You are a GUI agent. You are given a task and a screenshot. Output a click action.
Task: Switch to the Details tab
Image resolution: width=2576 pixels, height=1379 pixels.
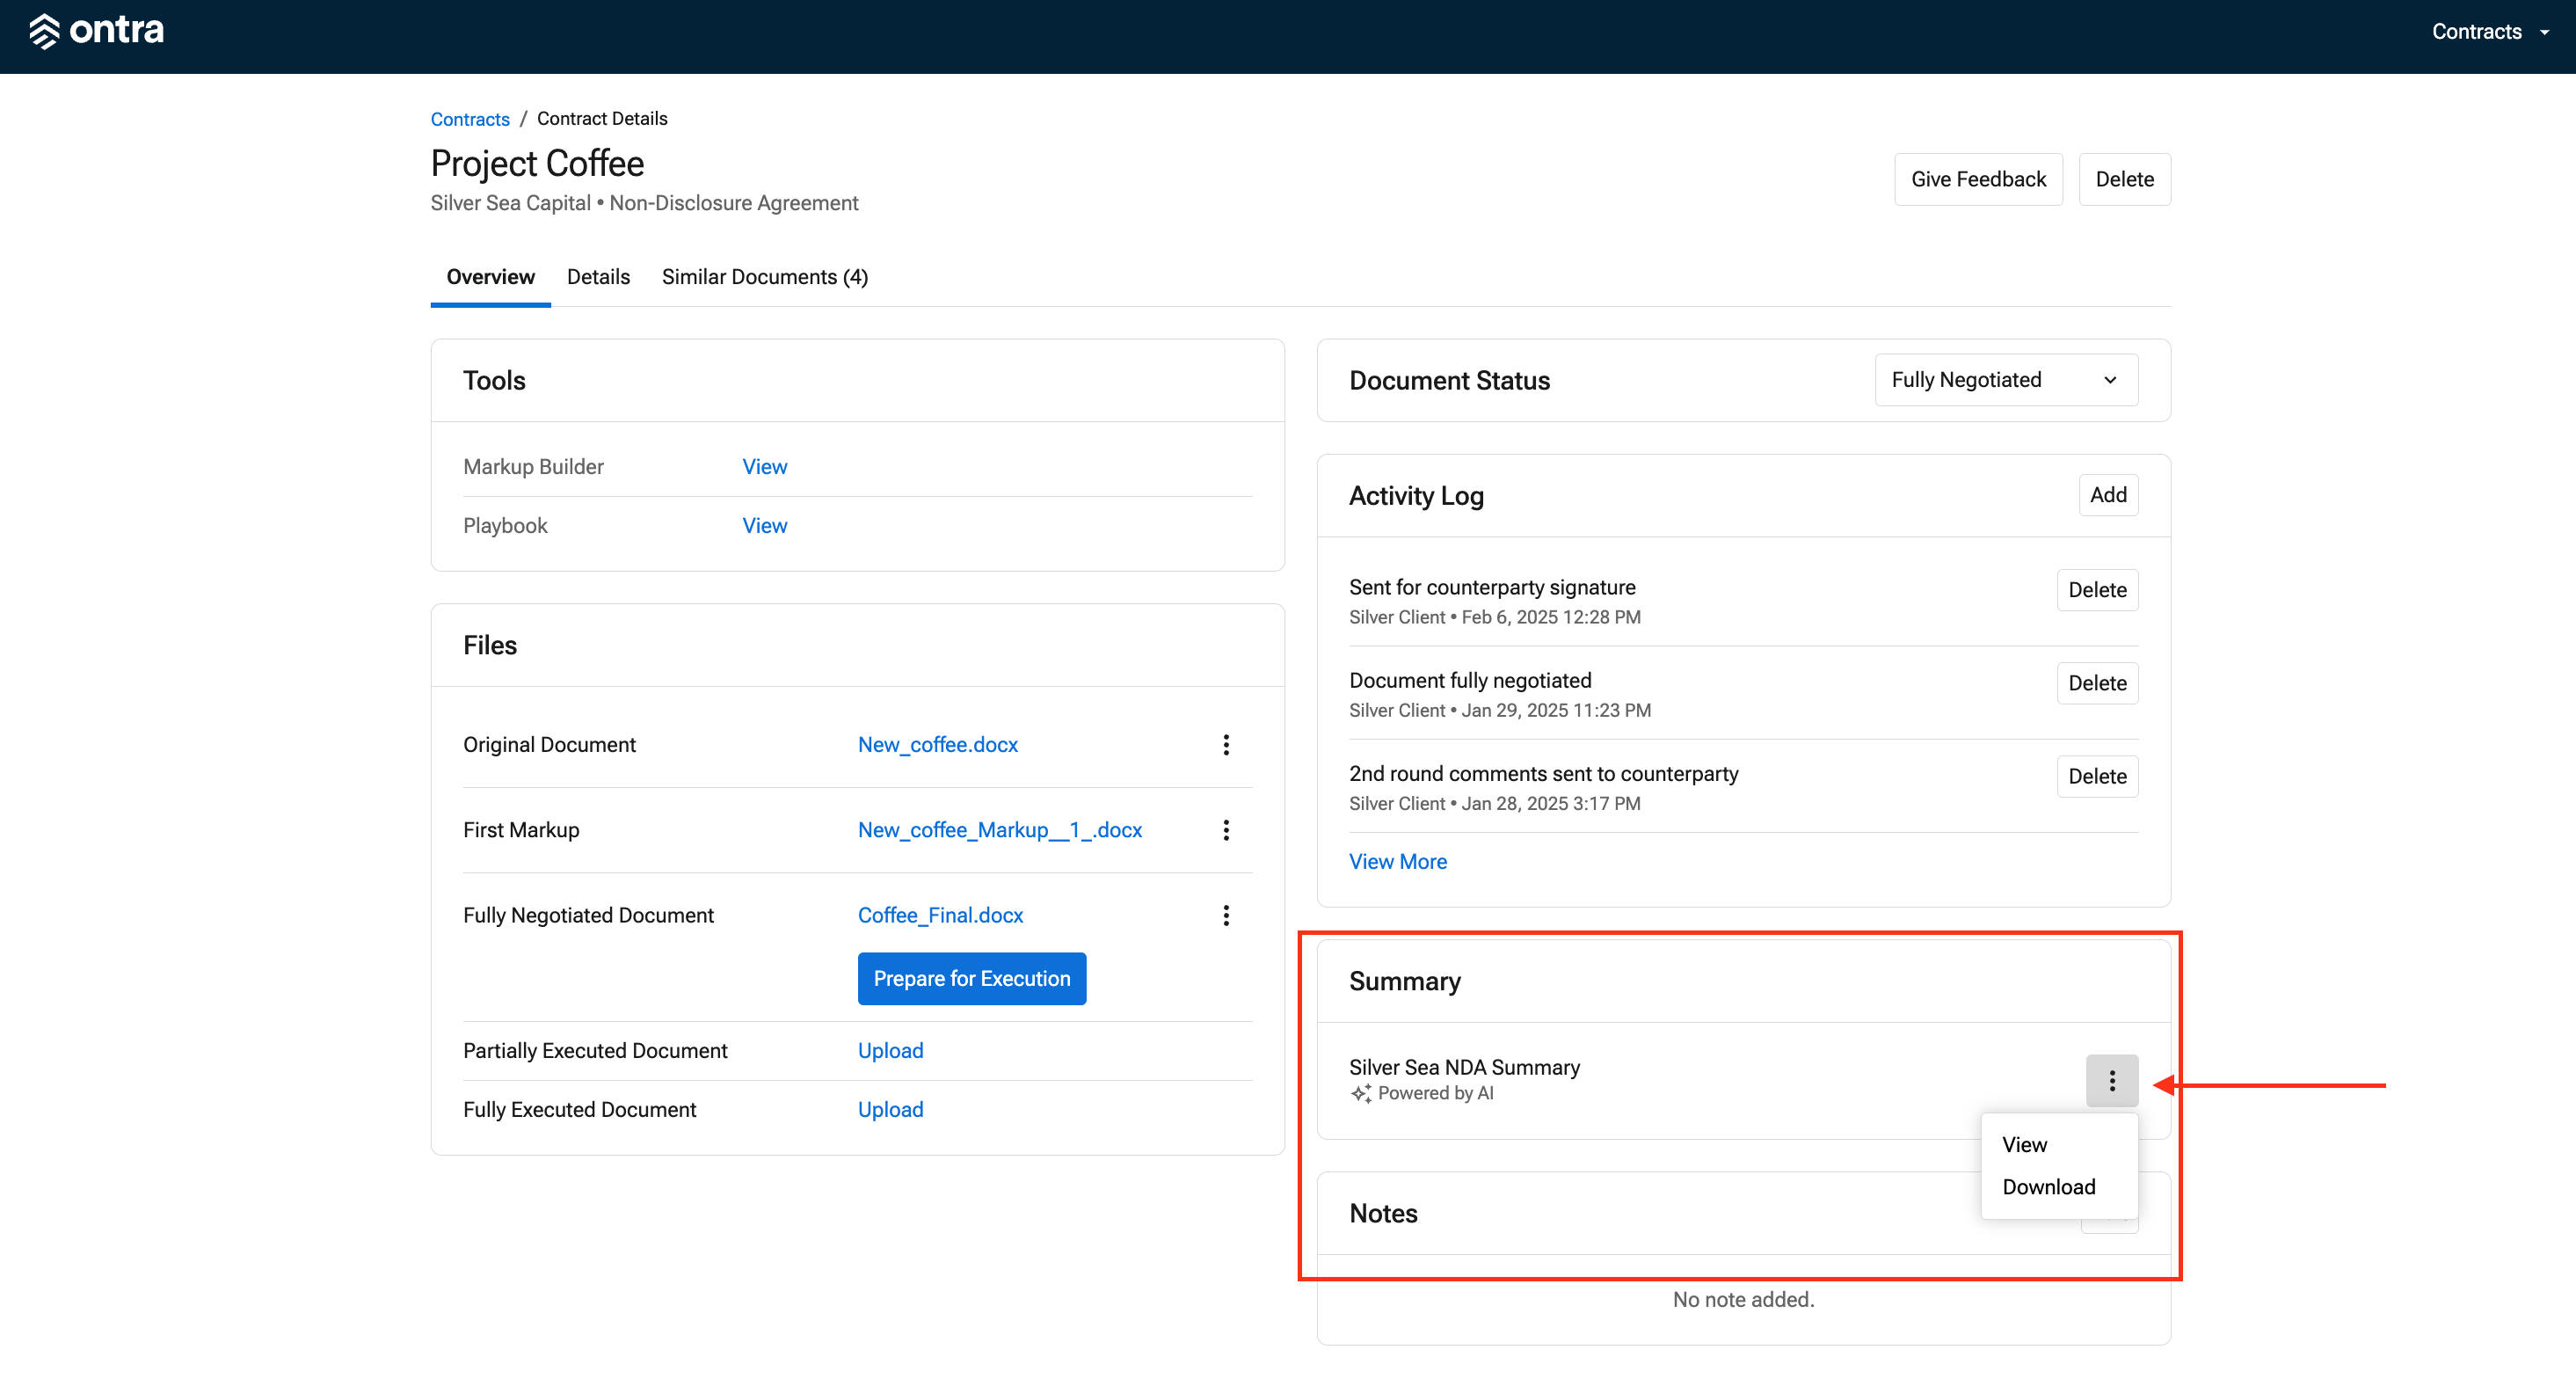pos(598,277)
